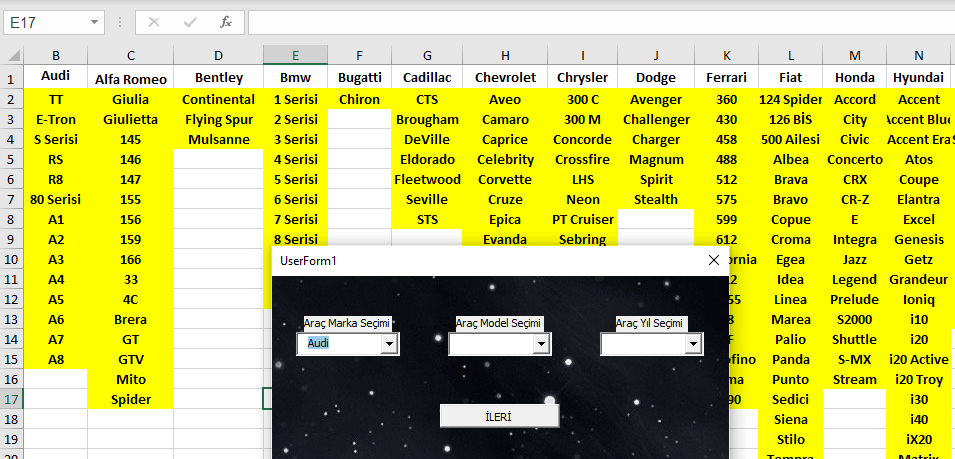Select column C header

tap(131, 55)
